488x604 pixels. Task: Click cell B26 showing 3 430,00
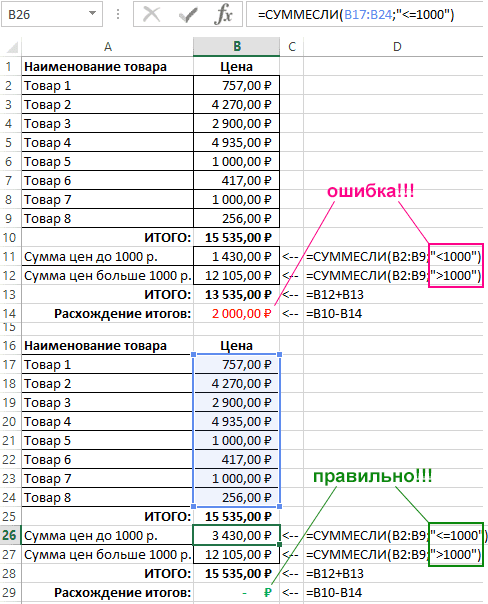pos(236,535)
